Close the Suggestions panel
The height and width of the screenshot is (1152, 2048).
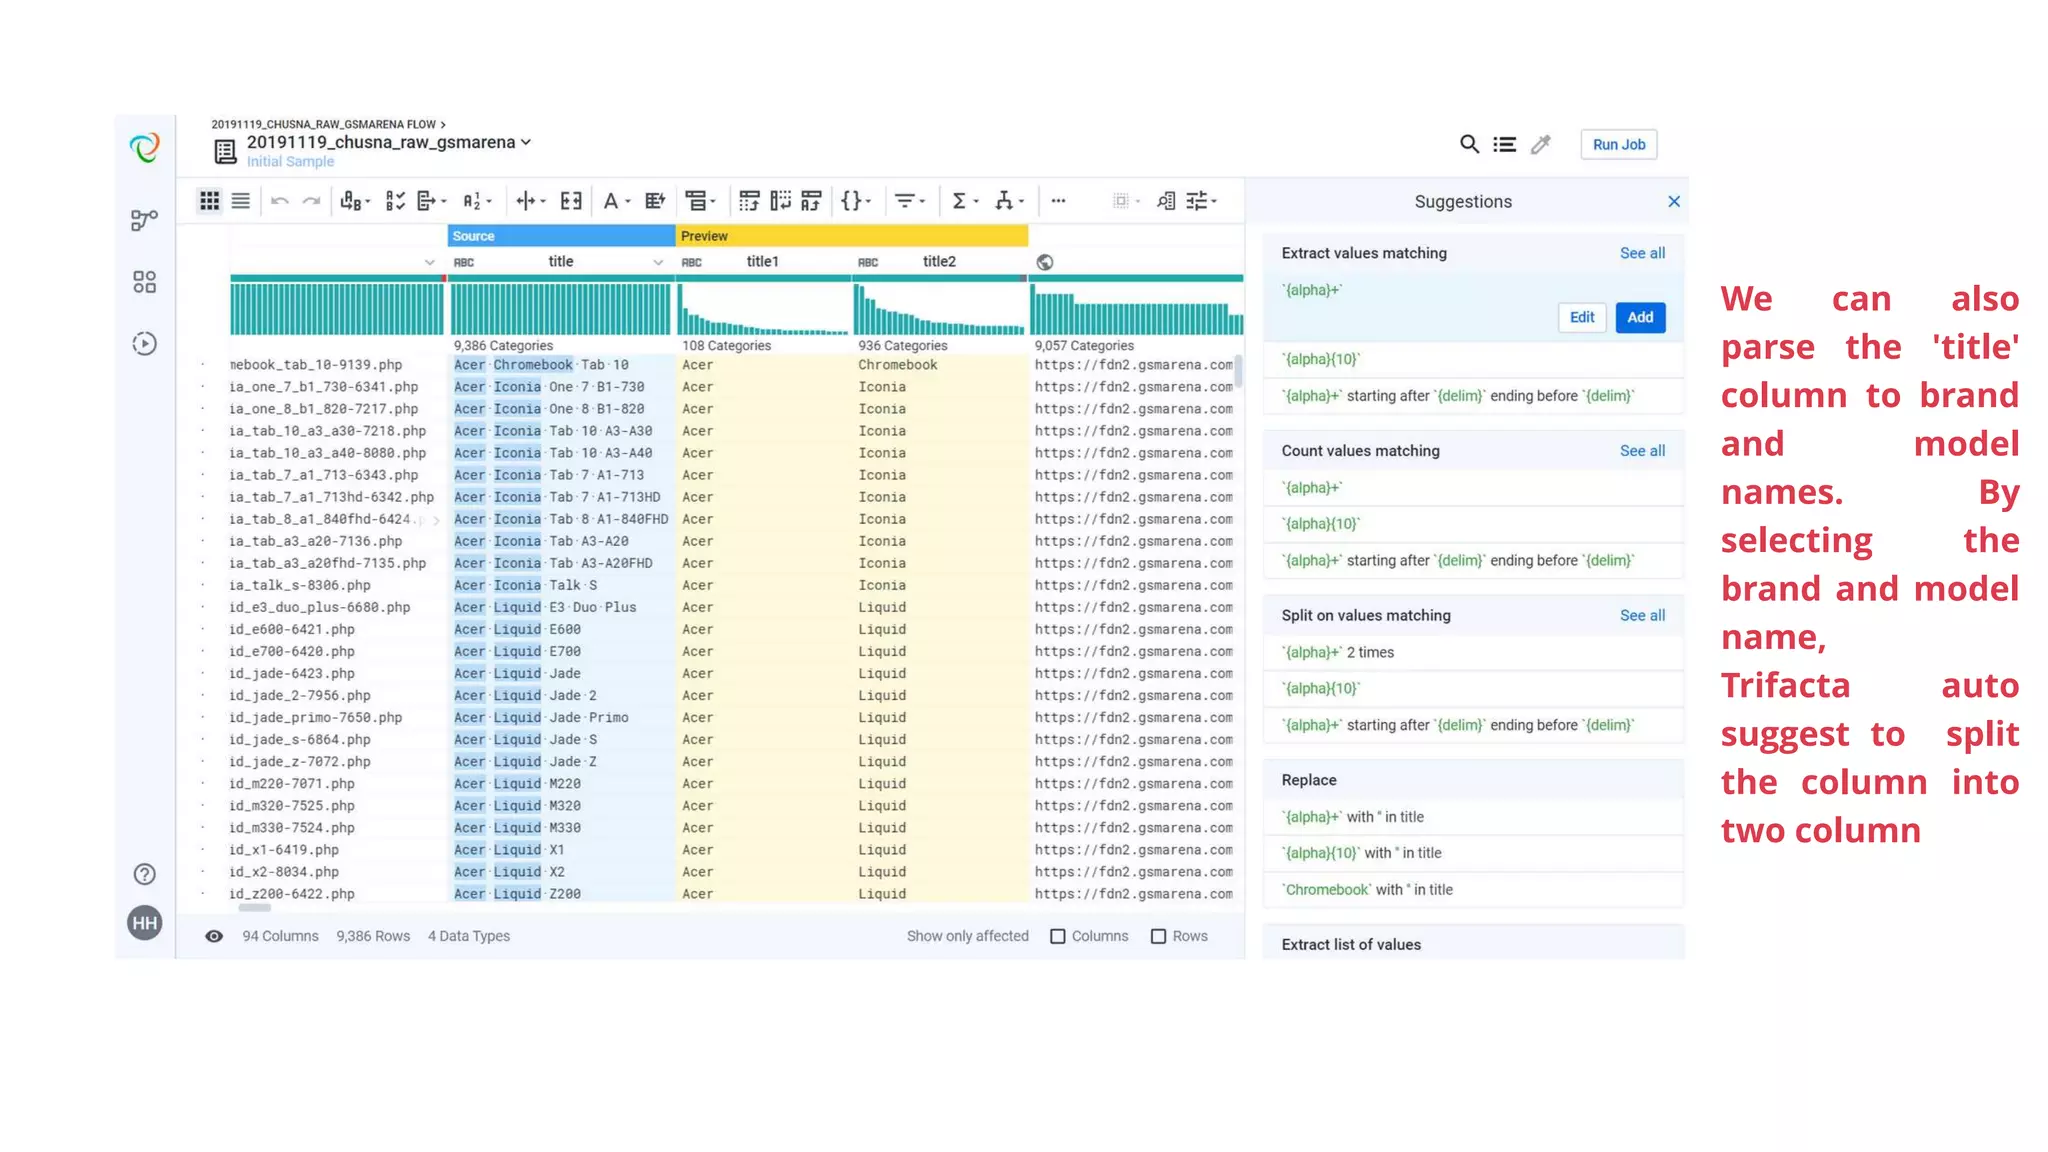[x=1674, y=201]
